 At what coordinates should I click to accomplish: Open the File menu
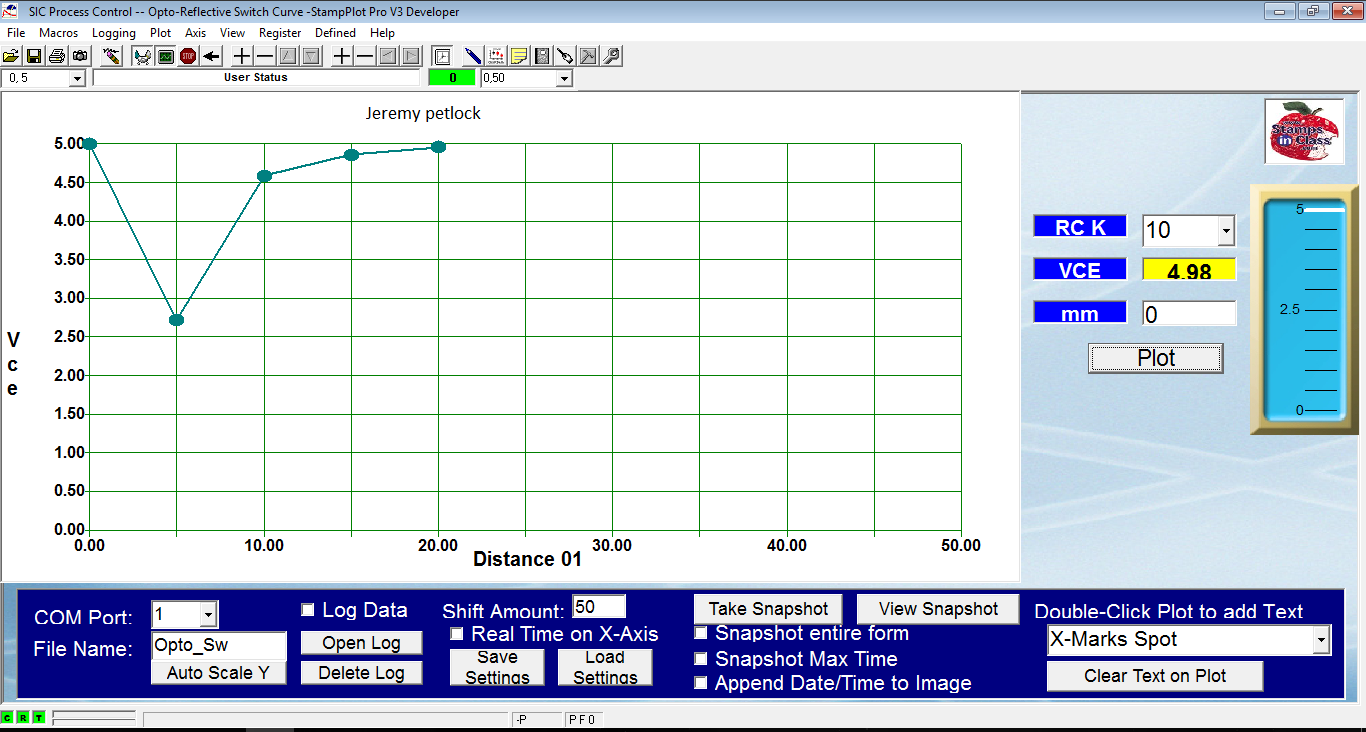[16, 33]
